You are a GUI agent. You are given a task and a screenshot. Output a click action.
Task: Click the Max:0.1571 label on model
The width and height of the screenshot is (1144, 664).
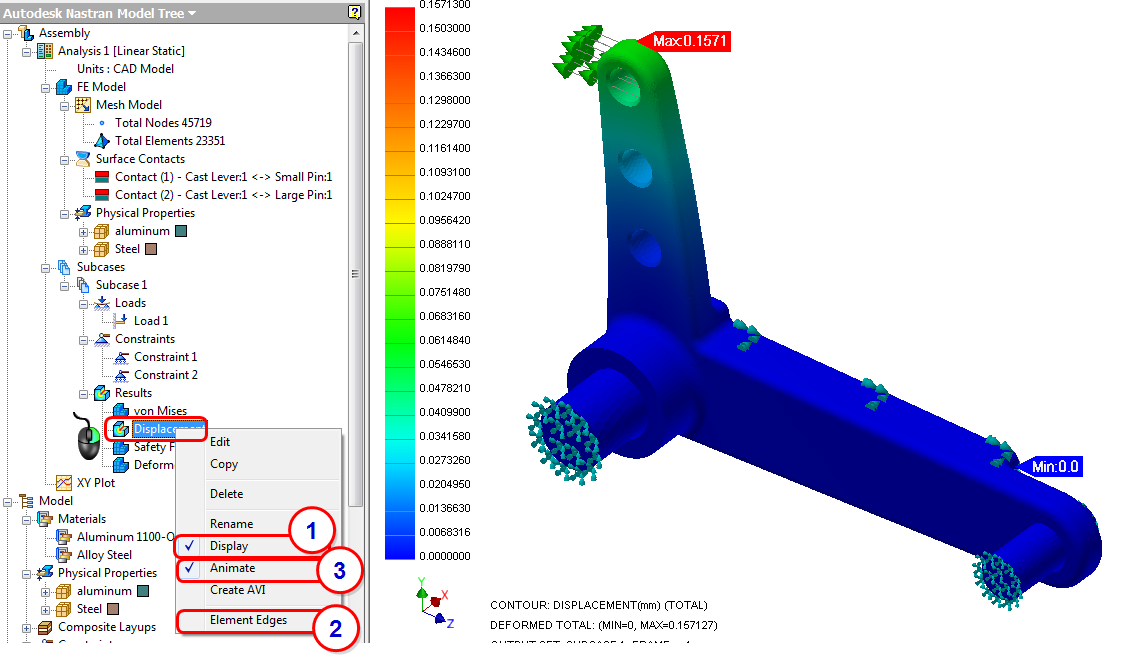tap(689, 41)
